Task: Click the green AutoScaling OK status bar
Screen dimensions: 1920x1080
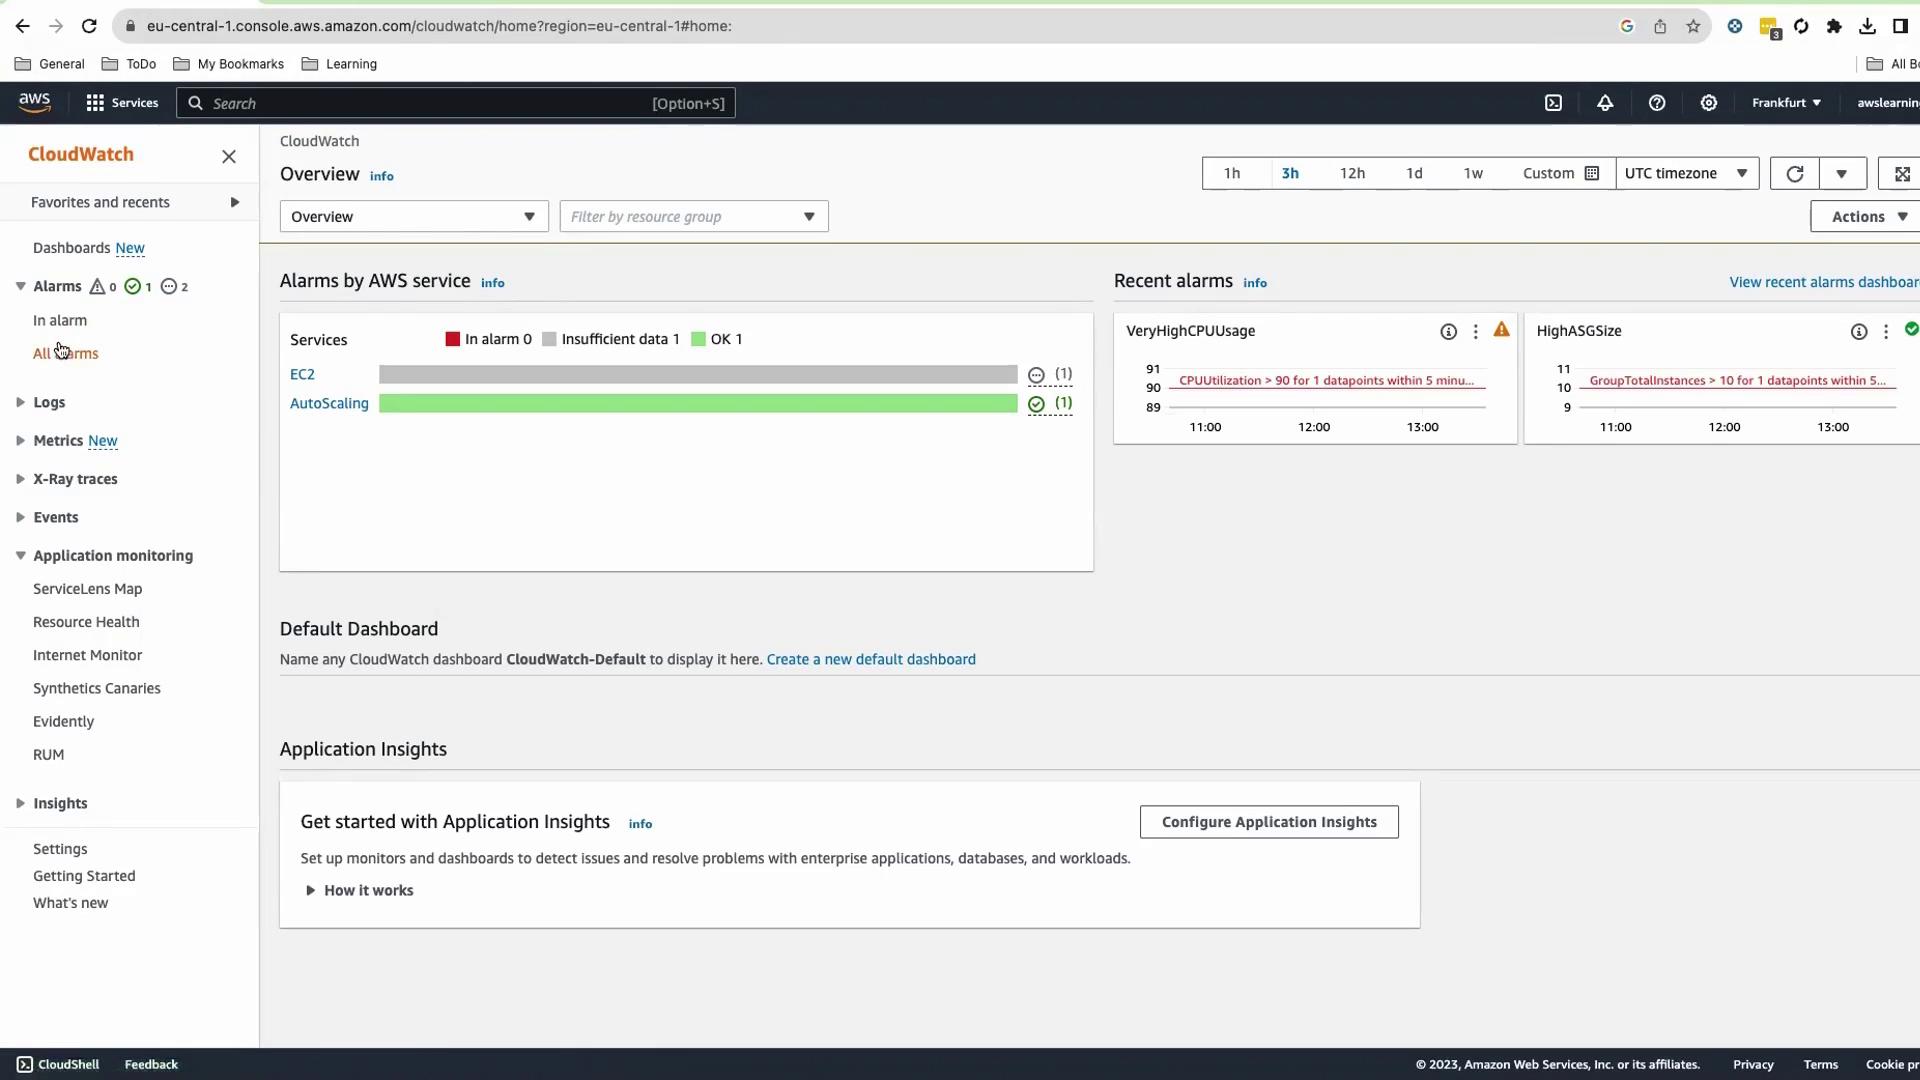Action: (x=698, y=403)
